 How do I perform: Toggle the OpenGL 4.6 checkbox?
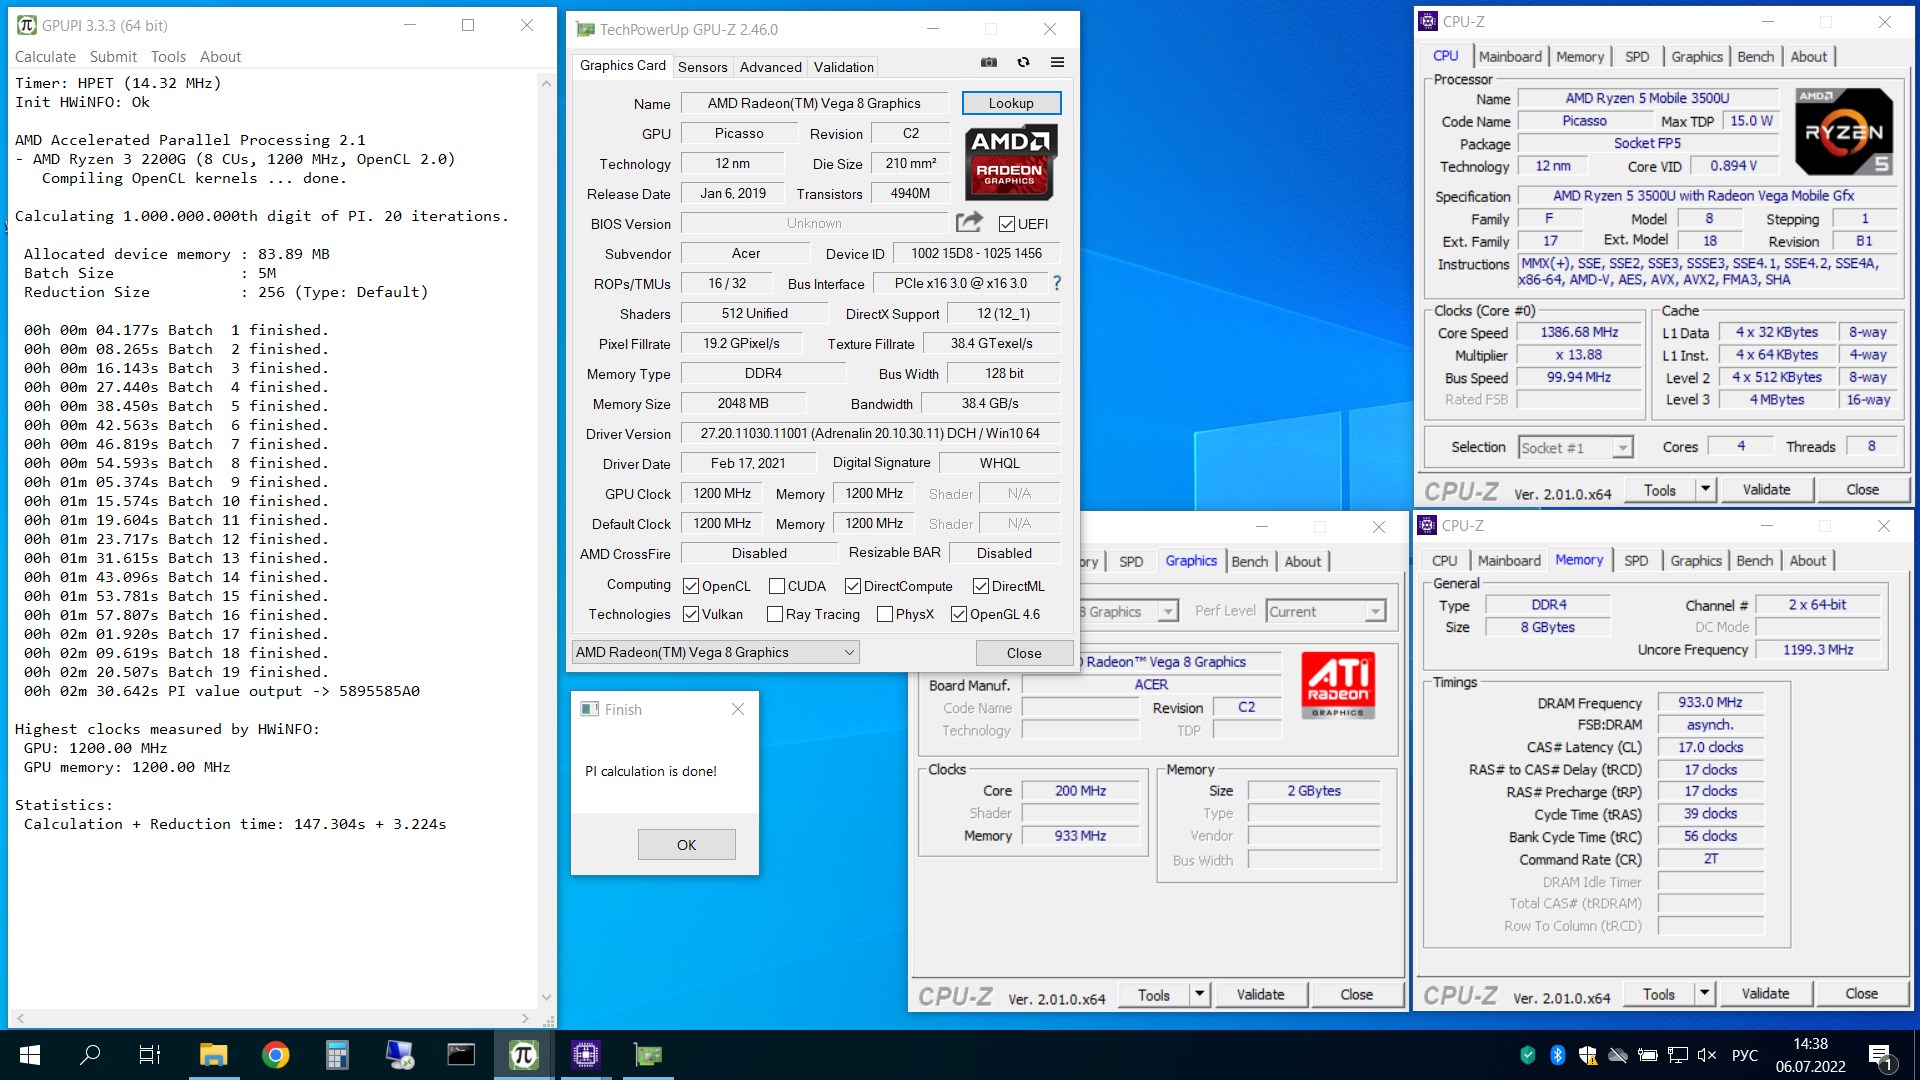pyautogui.click(x=959, y=614)
